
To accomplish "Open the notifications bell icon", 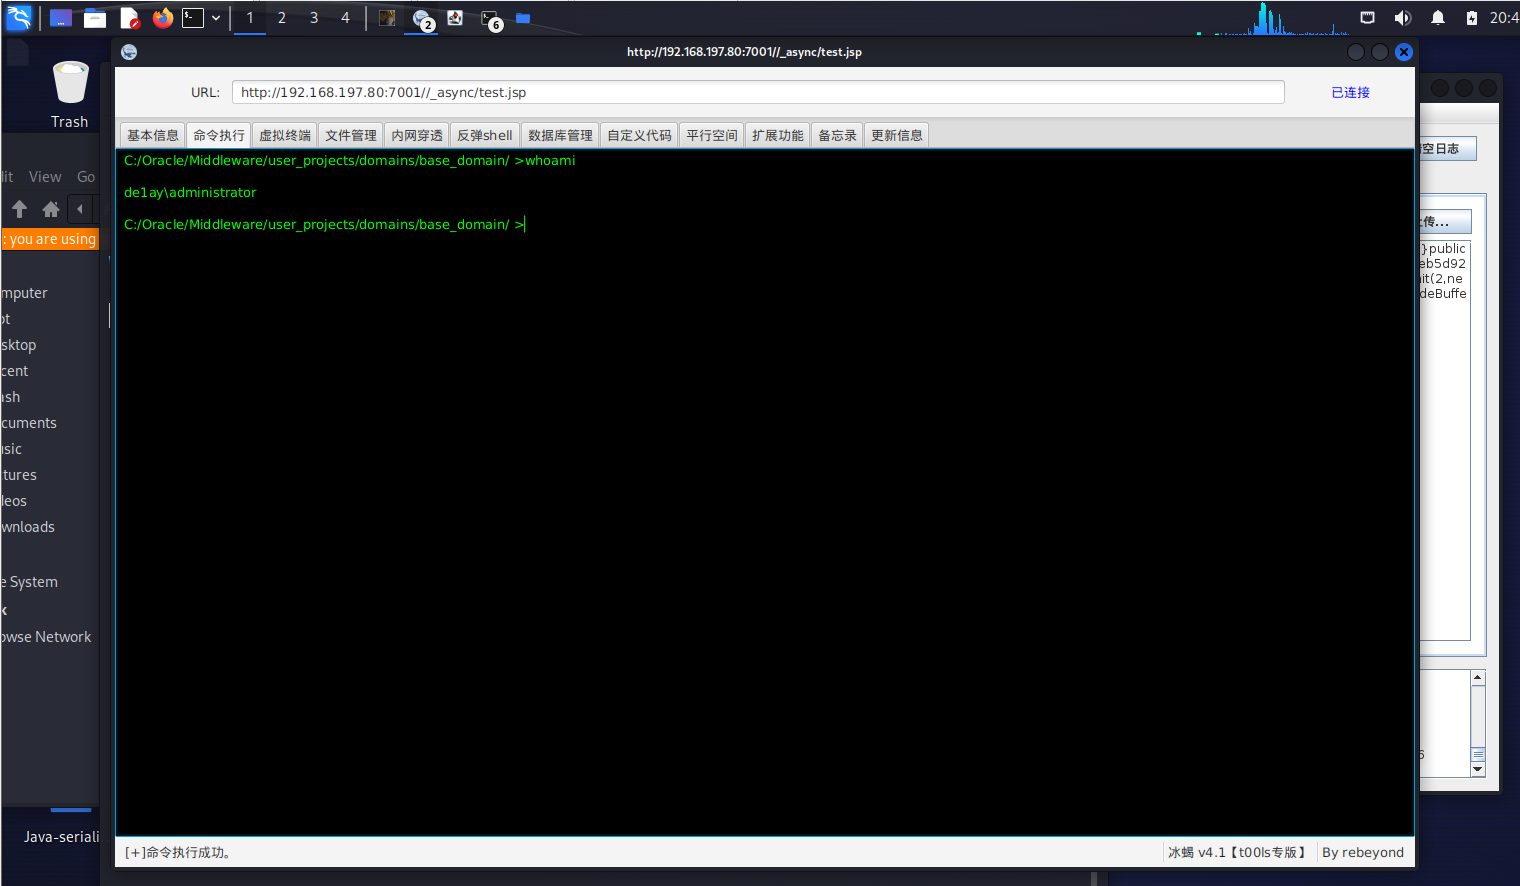I will [x=1438, y=18].
